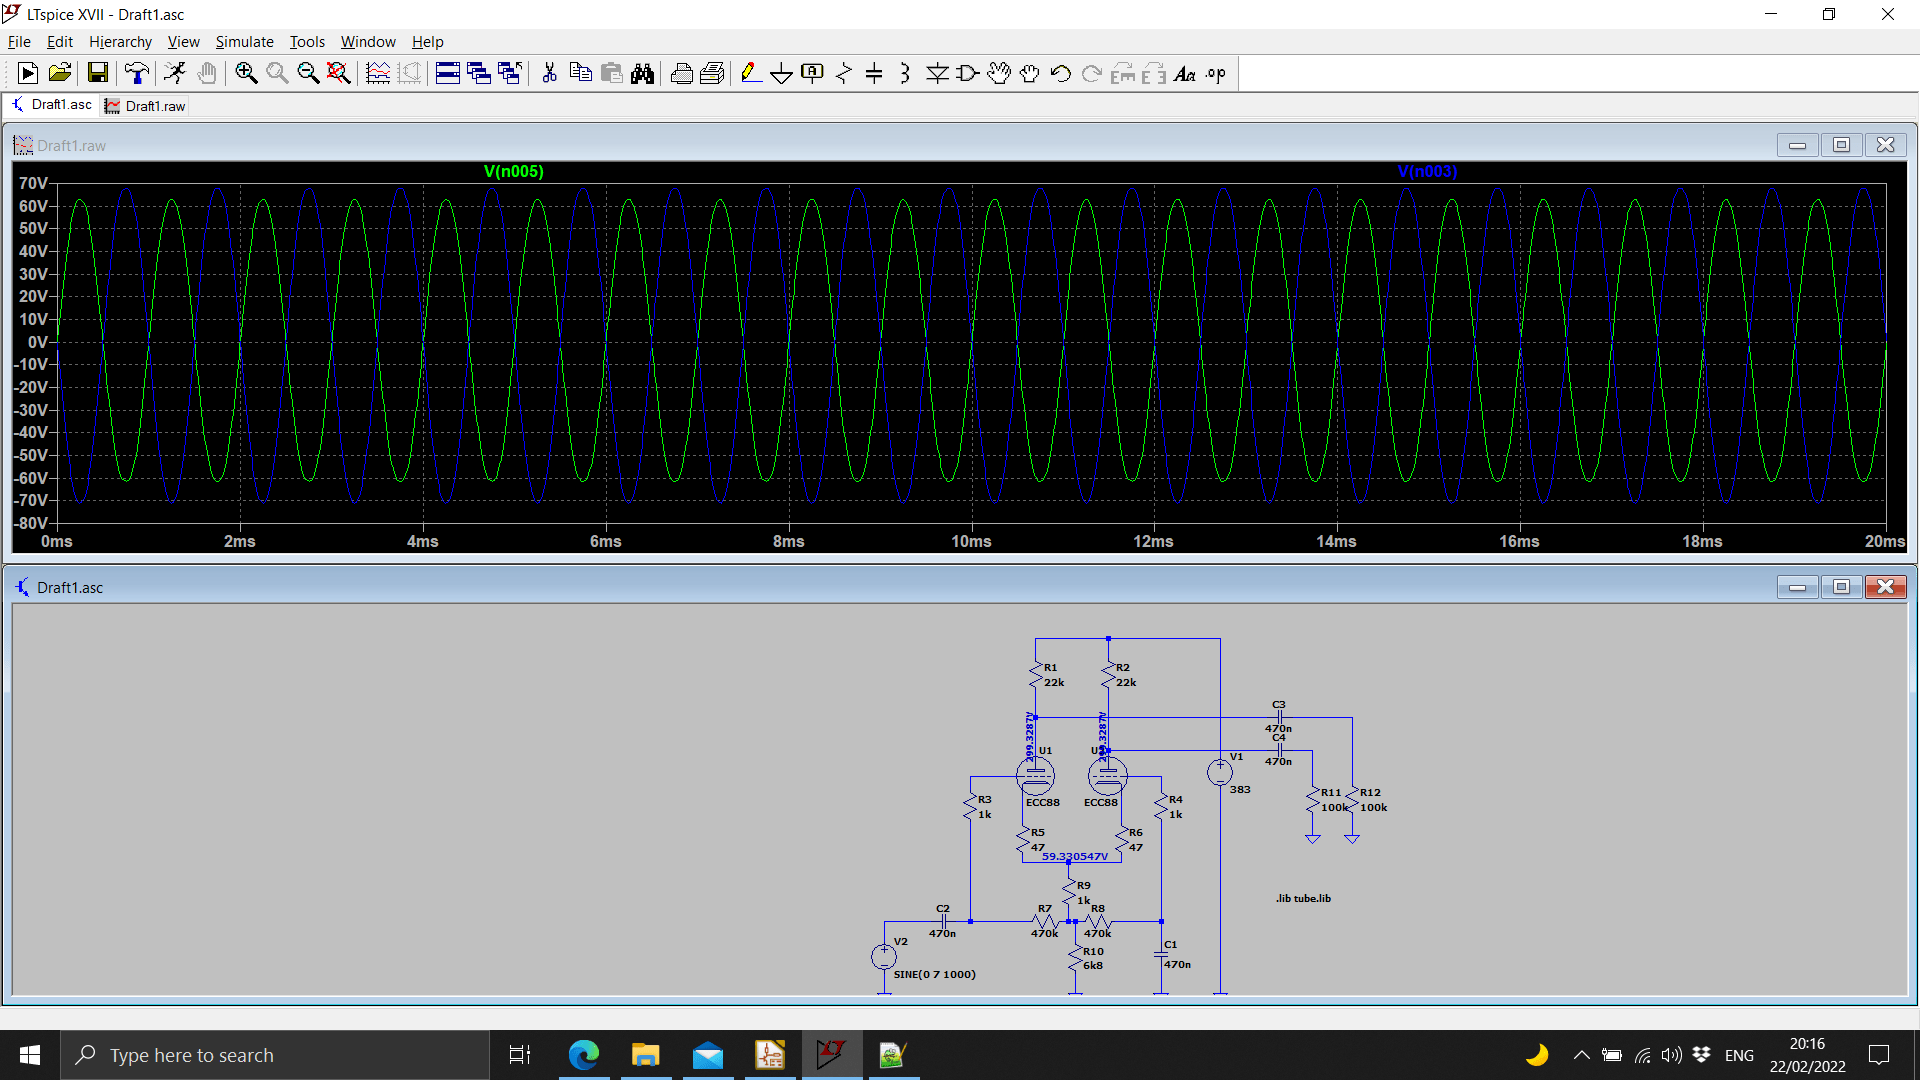This screenshot has height=1080, width=1920.
Task: Open the Component gate icon
Action: [968, 73]
